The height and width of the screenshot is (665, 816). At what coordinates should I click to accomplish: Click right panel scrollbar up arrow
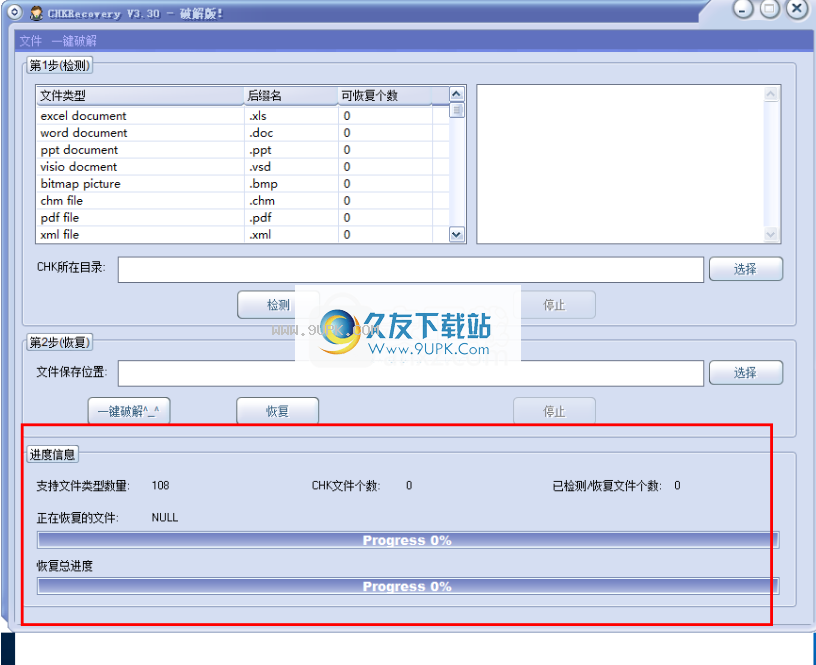pos(771,94)
